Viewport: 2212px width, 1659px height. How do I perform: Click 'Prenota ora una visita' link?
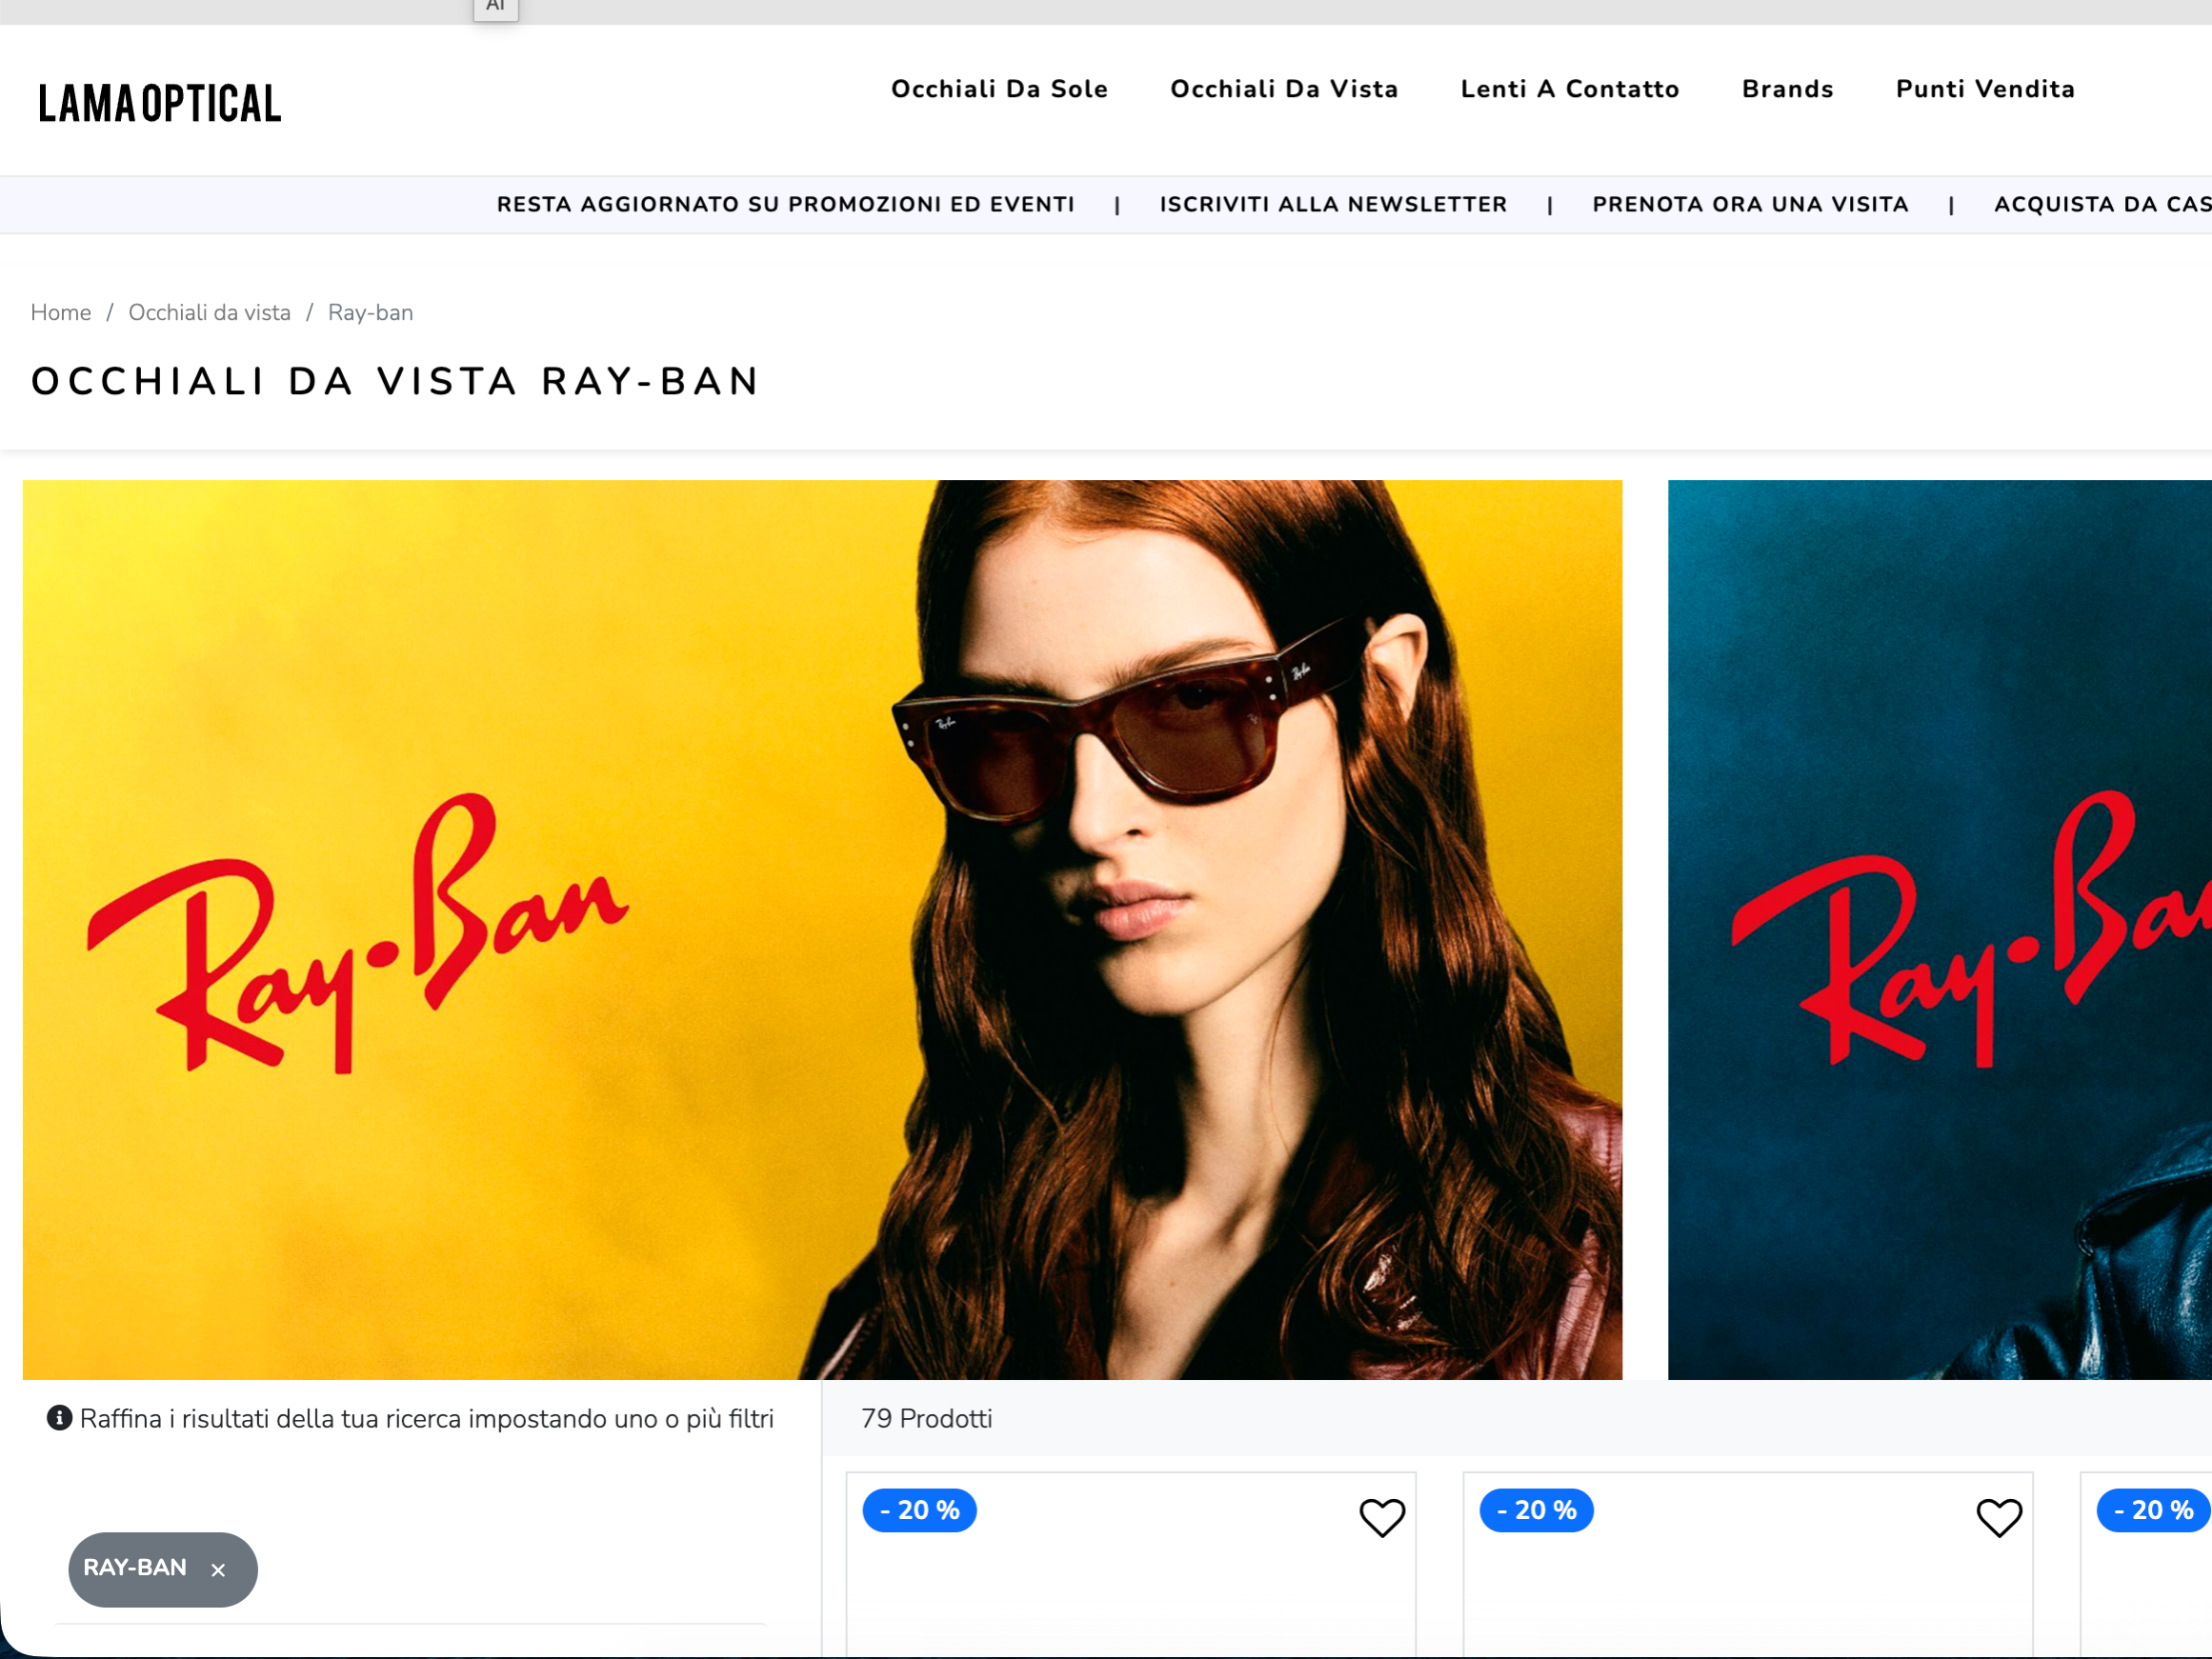(1750, 205)
